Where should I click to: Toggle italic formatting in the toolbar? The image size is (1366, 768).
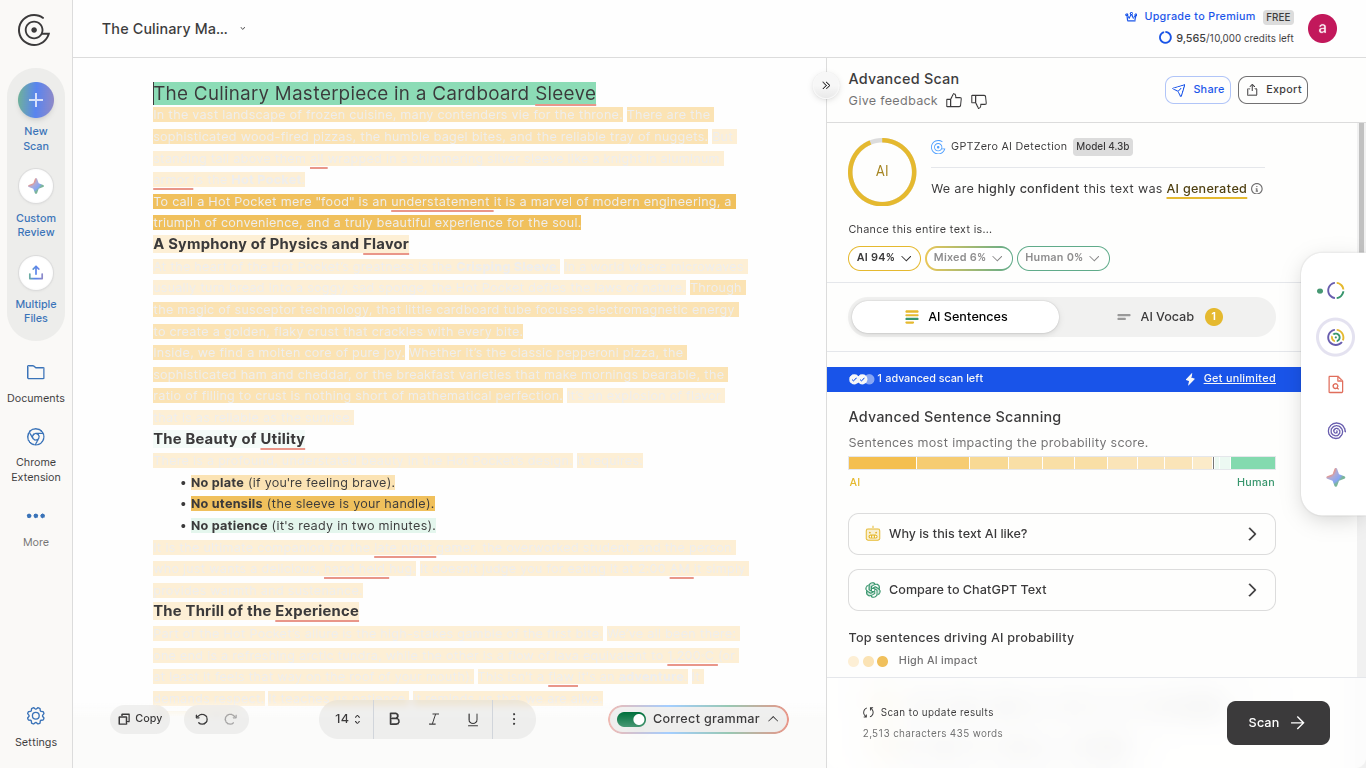[433, 719]
